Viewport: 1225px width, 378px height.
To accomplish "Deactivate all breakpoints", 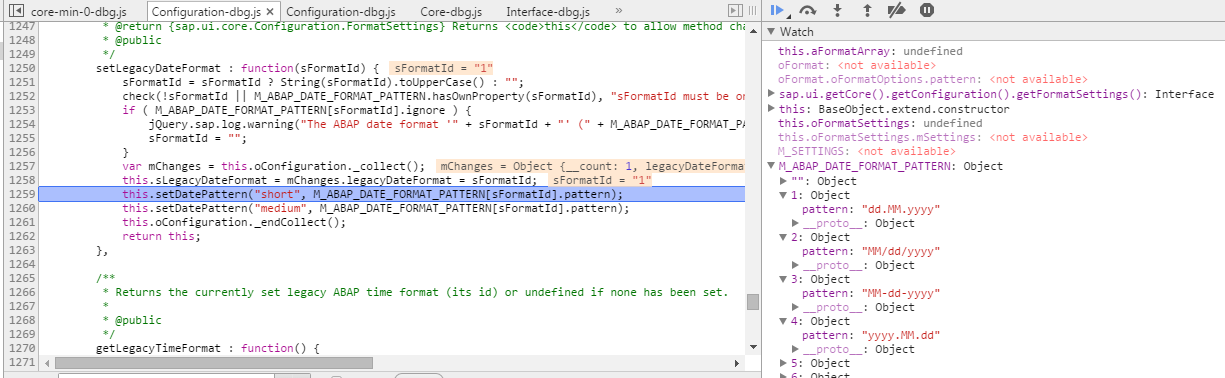I will coord(897,10).
